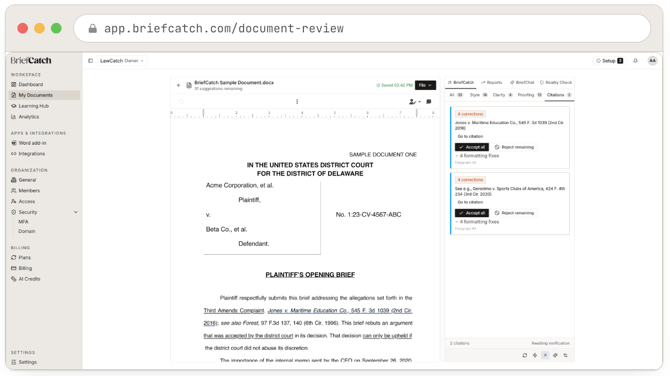Open the LawCatch Owner workspace dropdown
The image size is (670, 376).
pyautogui.click(x=121, y=61)
